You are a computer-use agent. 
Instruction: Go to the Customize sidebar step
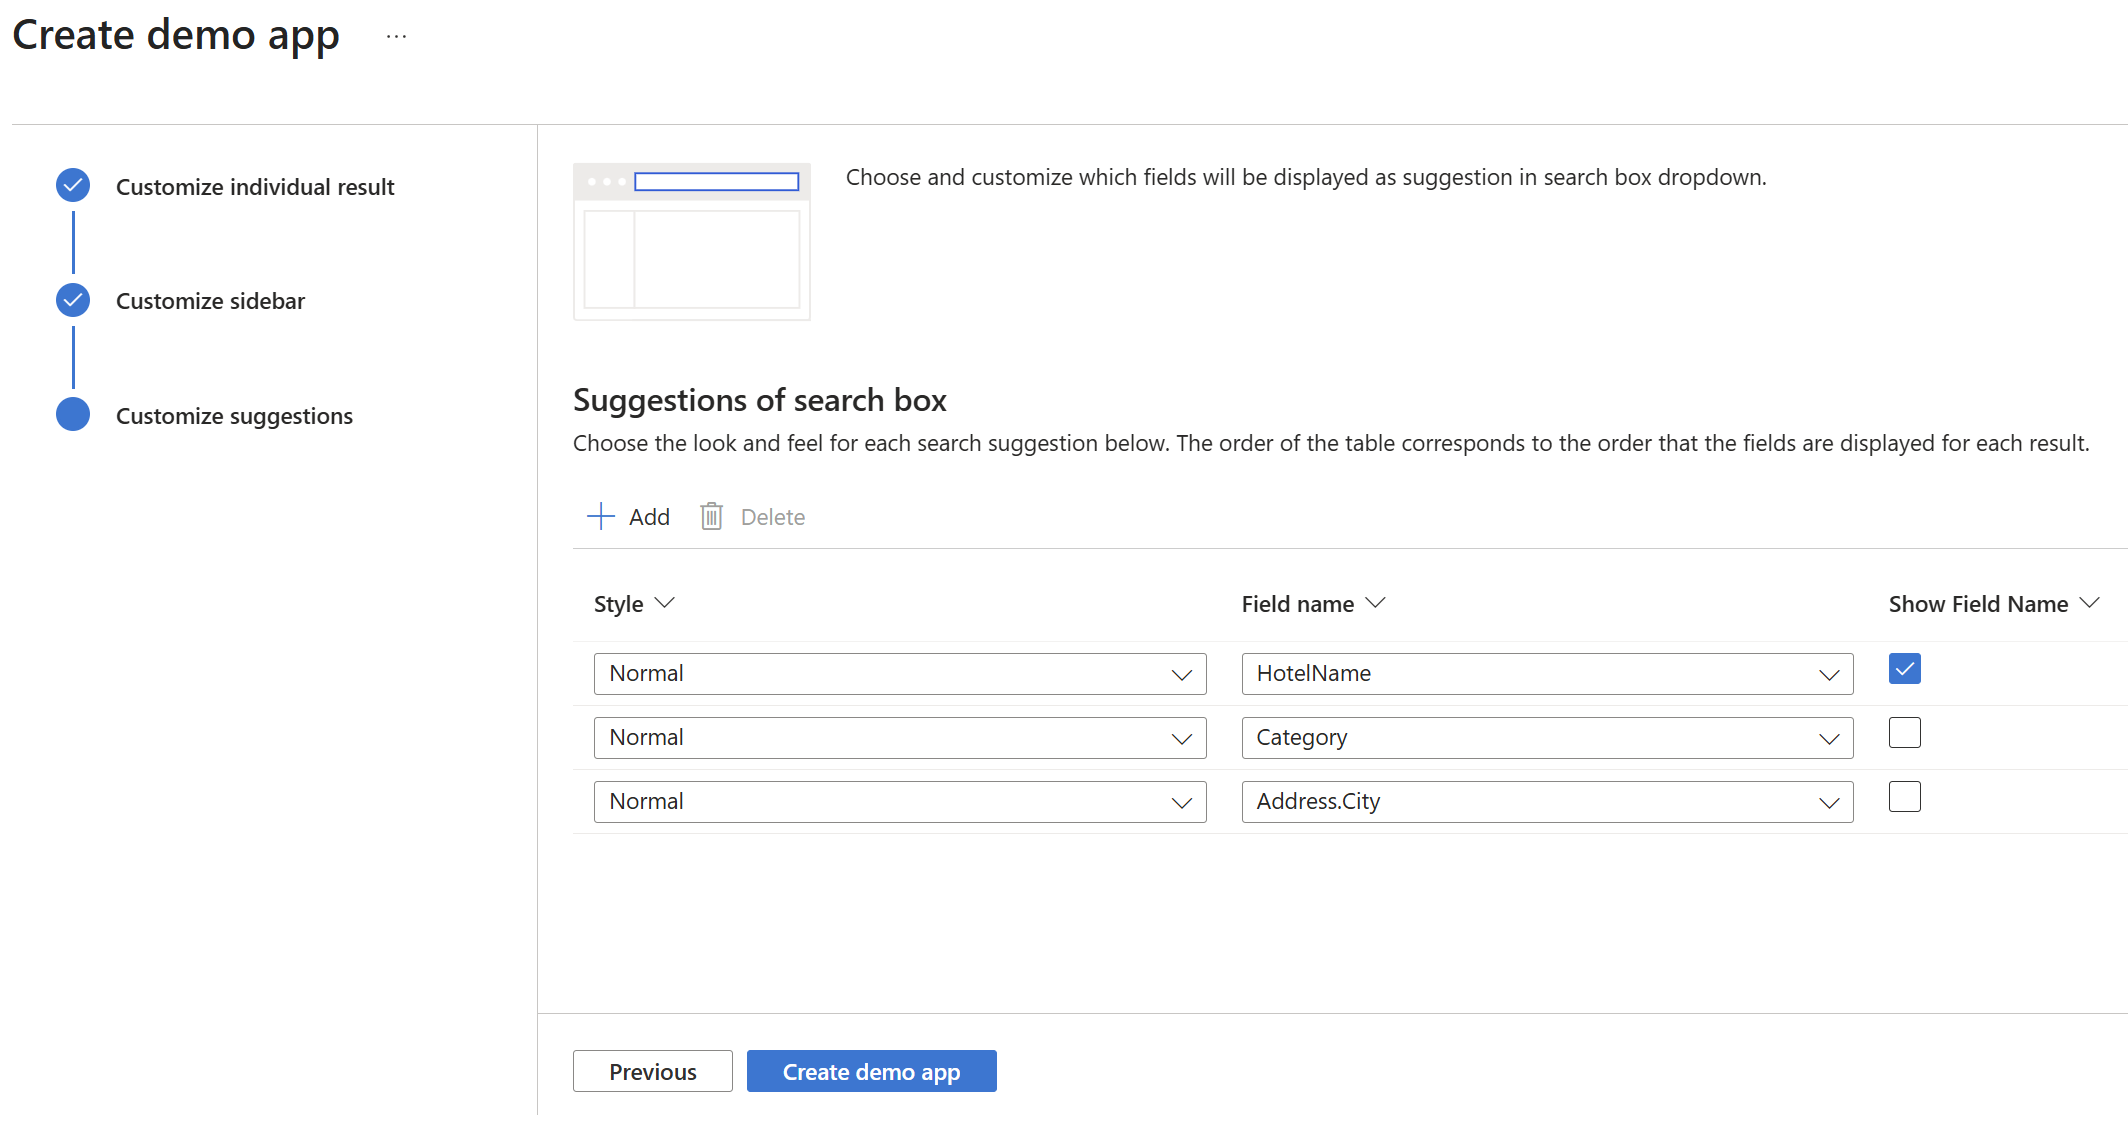(x=210, y=301)
